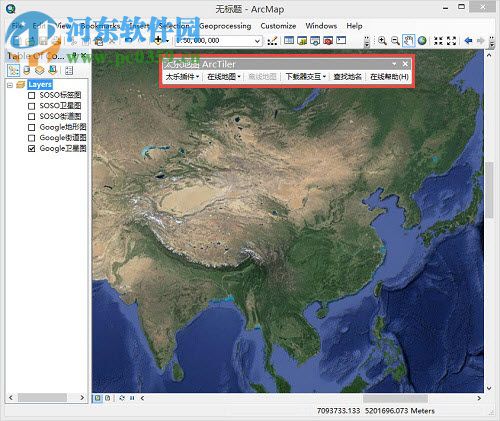
Task: Open the View menu
Action: pyautogui.click(x=64, y=26)
